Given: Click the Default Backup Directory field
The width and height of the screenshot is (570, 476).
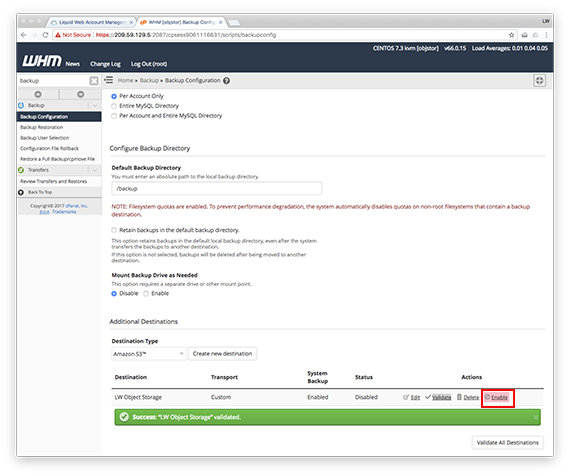Looking at the screenshot, I should pyautogui.click(x=217, y=189).
